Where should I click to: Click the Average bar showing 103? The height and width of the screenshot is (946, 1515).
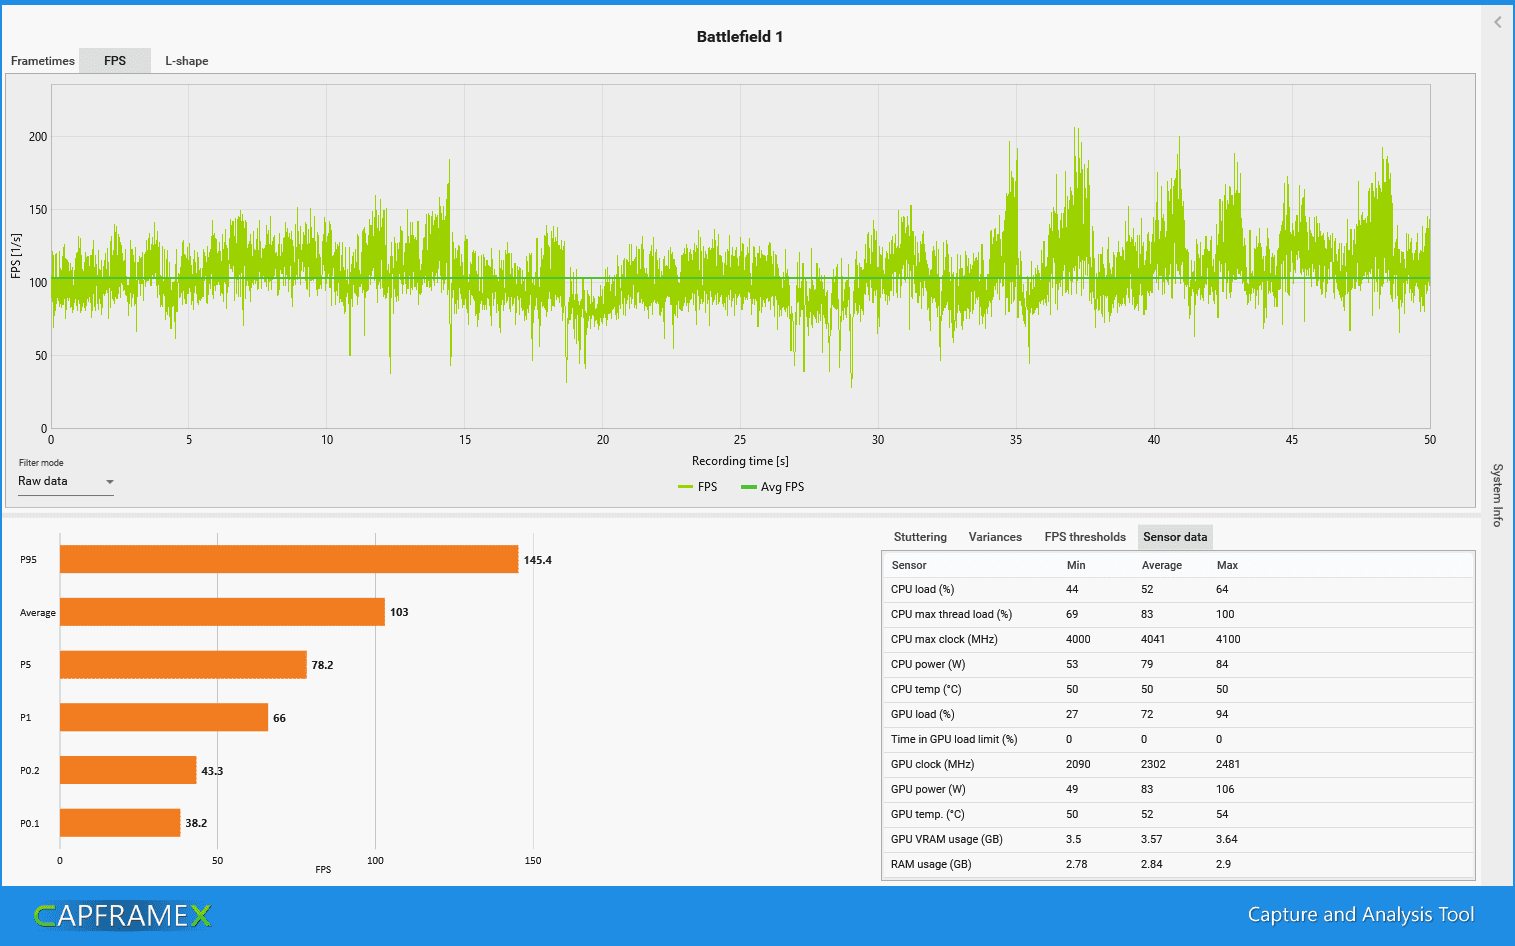pos(222,612)
